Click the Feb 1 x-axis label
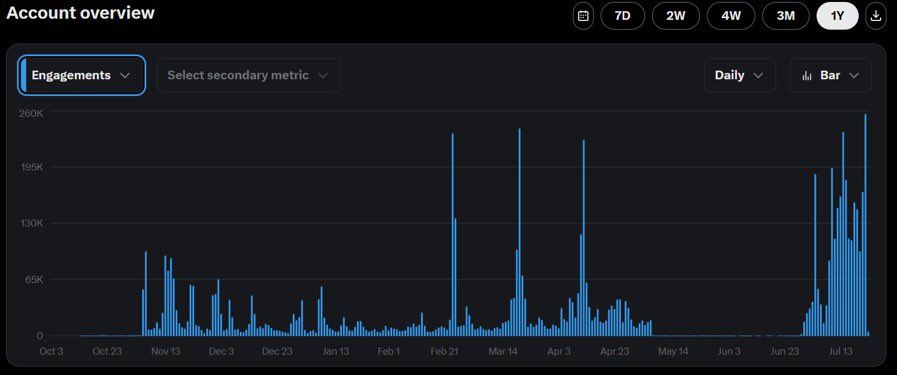Image resolution: width=897 pixels, height=375 pixels. 388,351
